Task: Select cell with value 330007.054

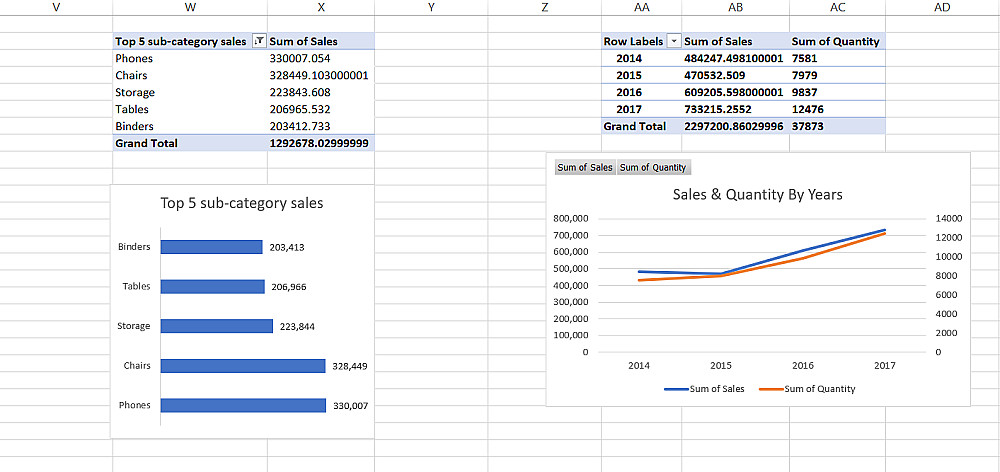Action: (x=321, y=58)
